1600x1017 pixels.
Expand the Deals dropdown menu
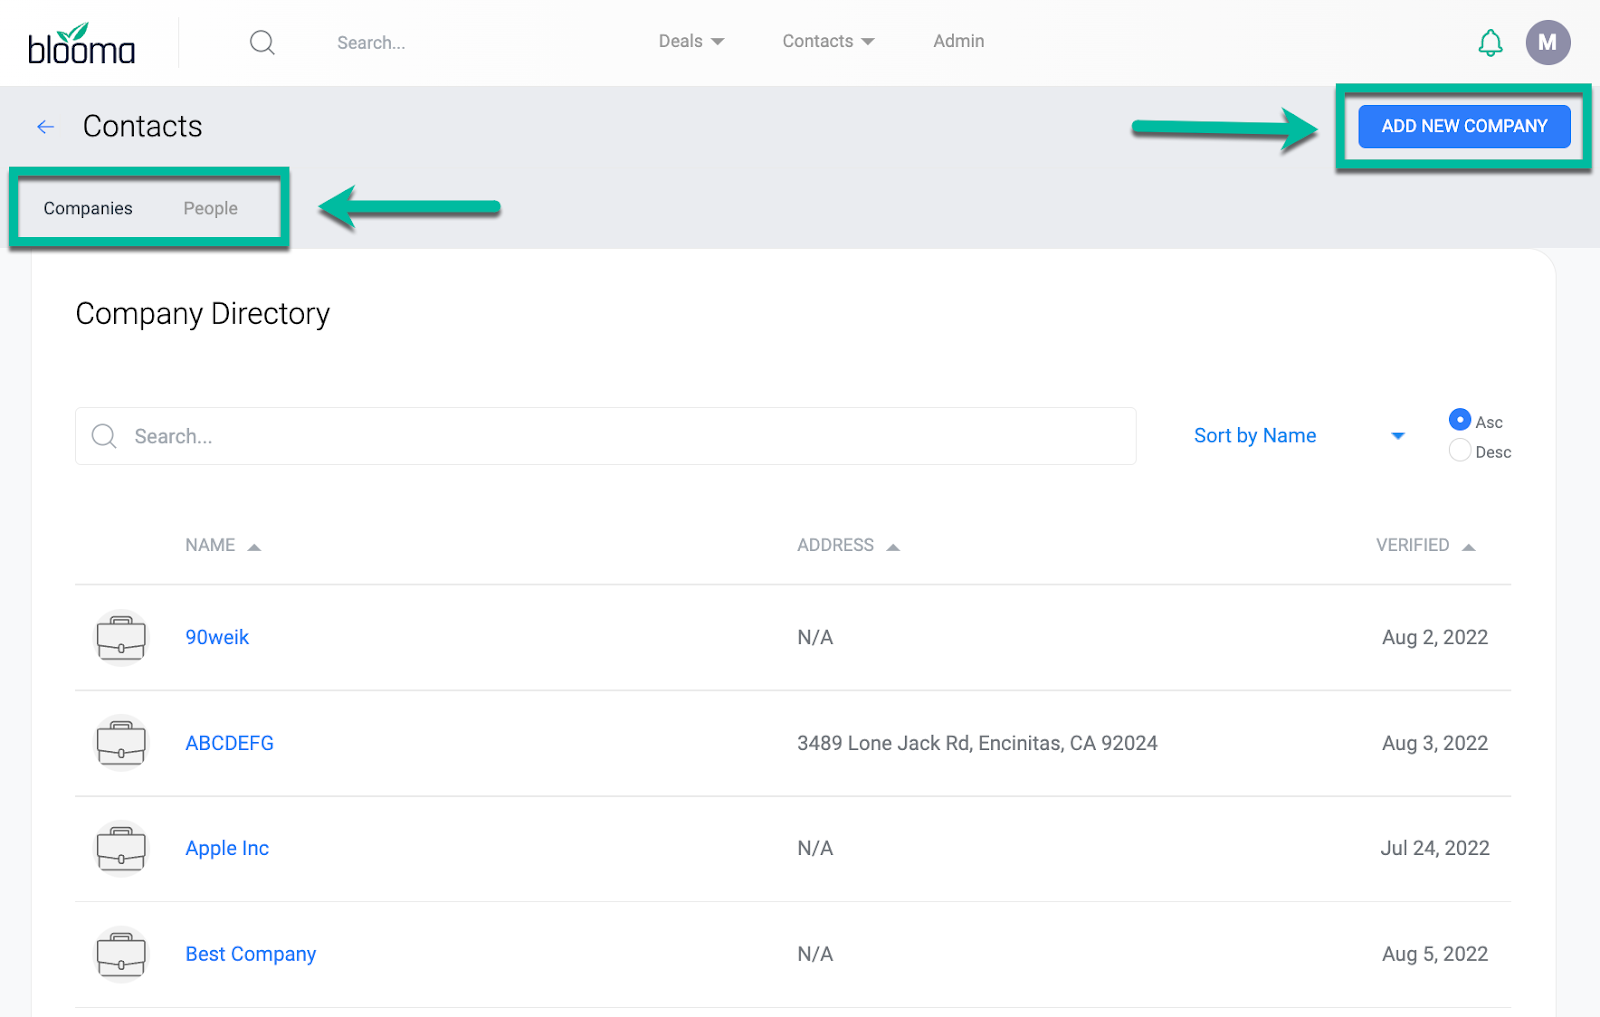(x=691, y=41)
